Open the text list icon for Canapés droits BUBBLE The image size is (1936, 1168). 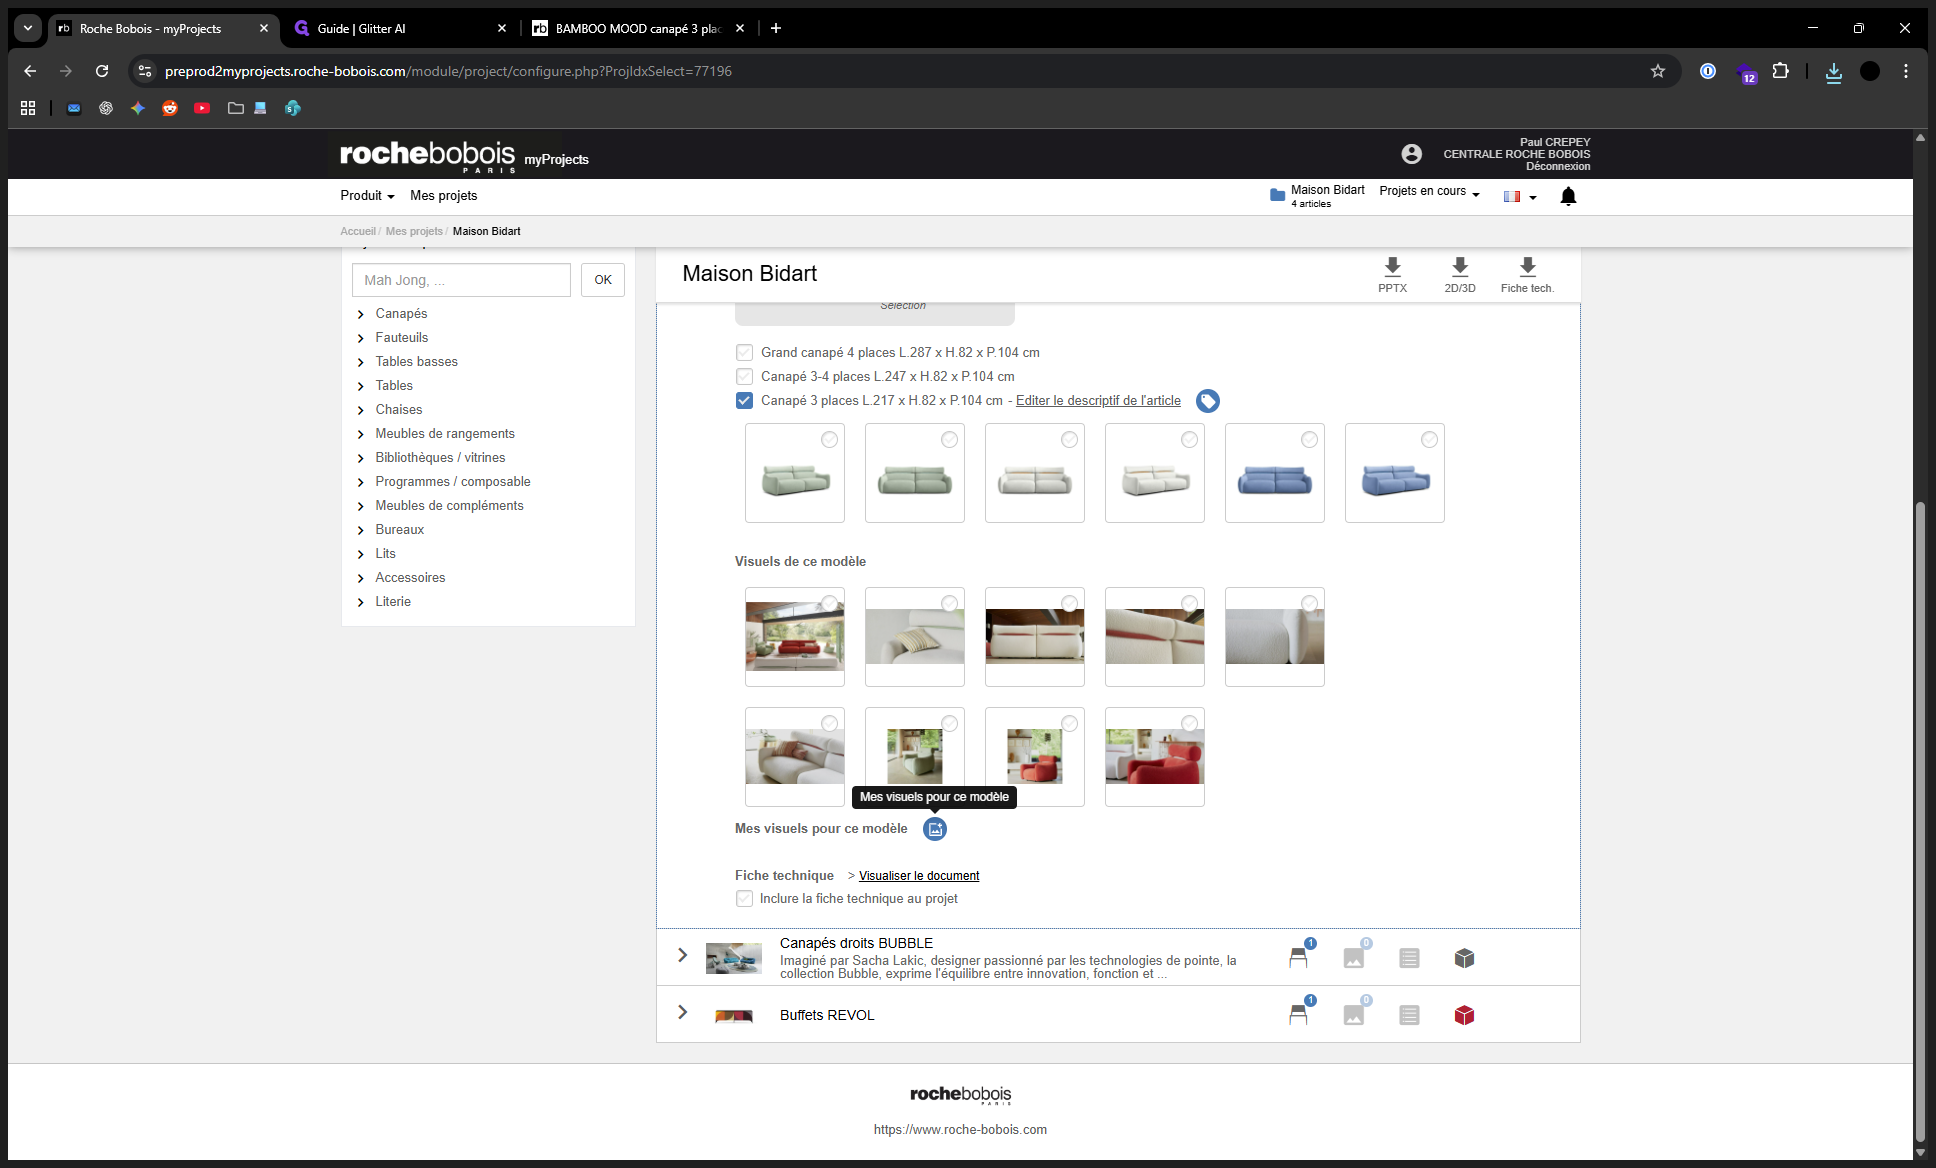(1409, 958)
